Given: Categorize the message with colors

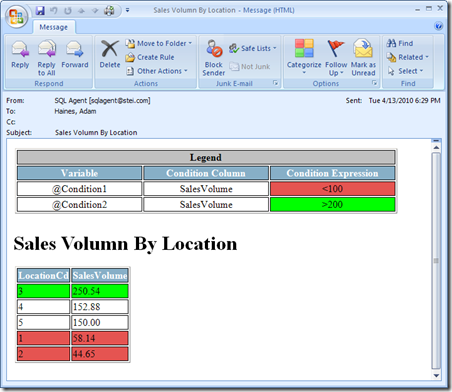Looking at the screenshot, I should [304, 57].
